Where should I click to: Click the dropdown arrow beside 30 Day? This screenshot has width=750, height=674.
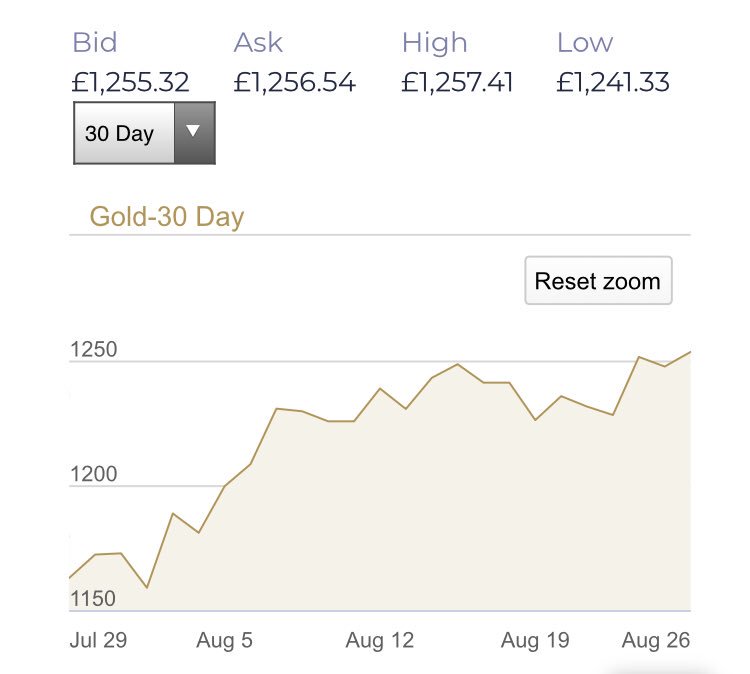click(194, 133)
